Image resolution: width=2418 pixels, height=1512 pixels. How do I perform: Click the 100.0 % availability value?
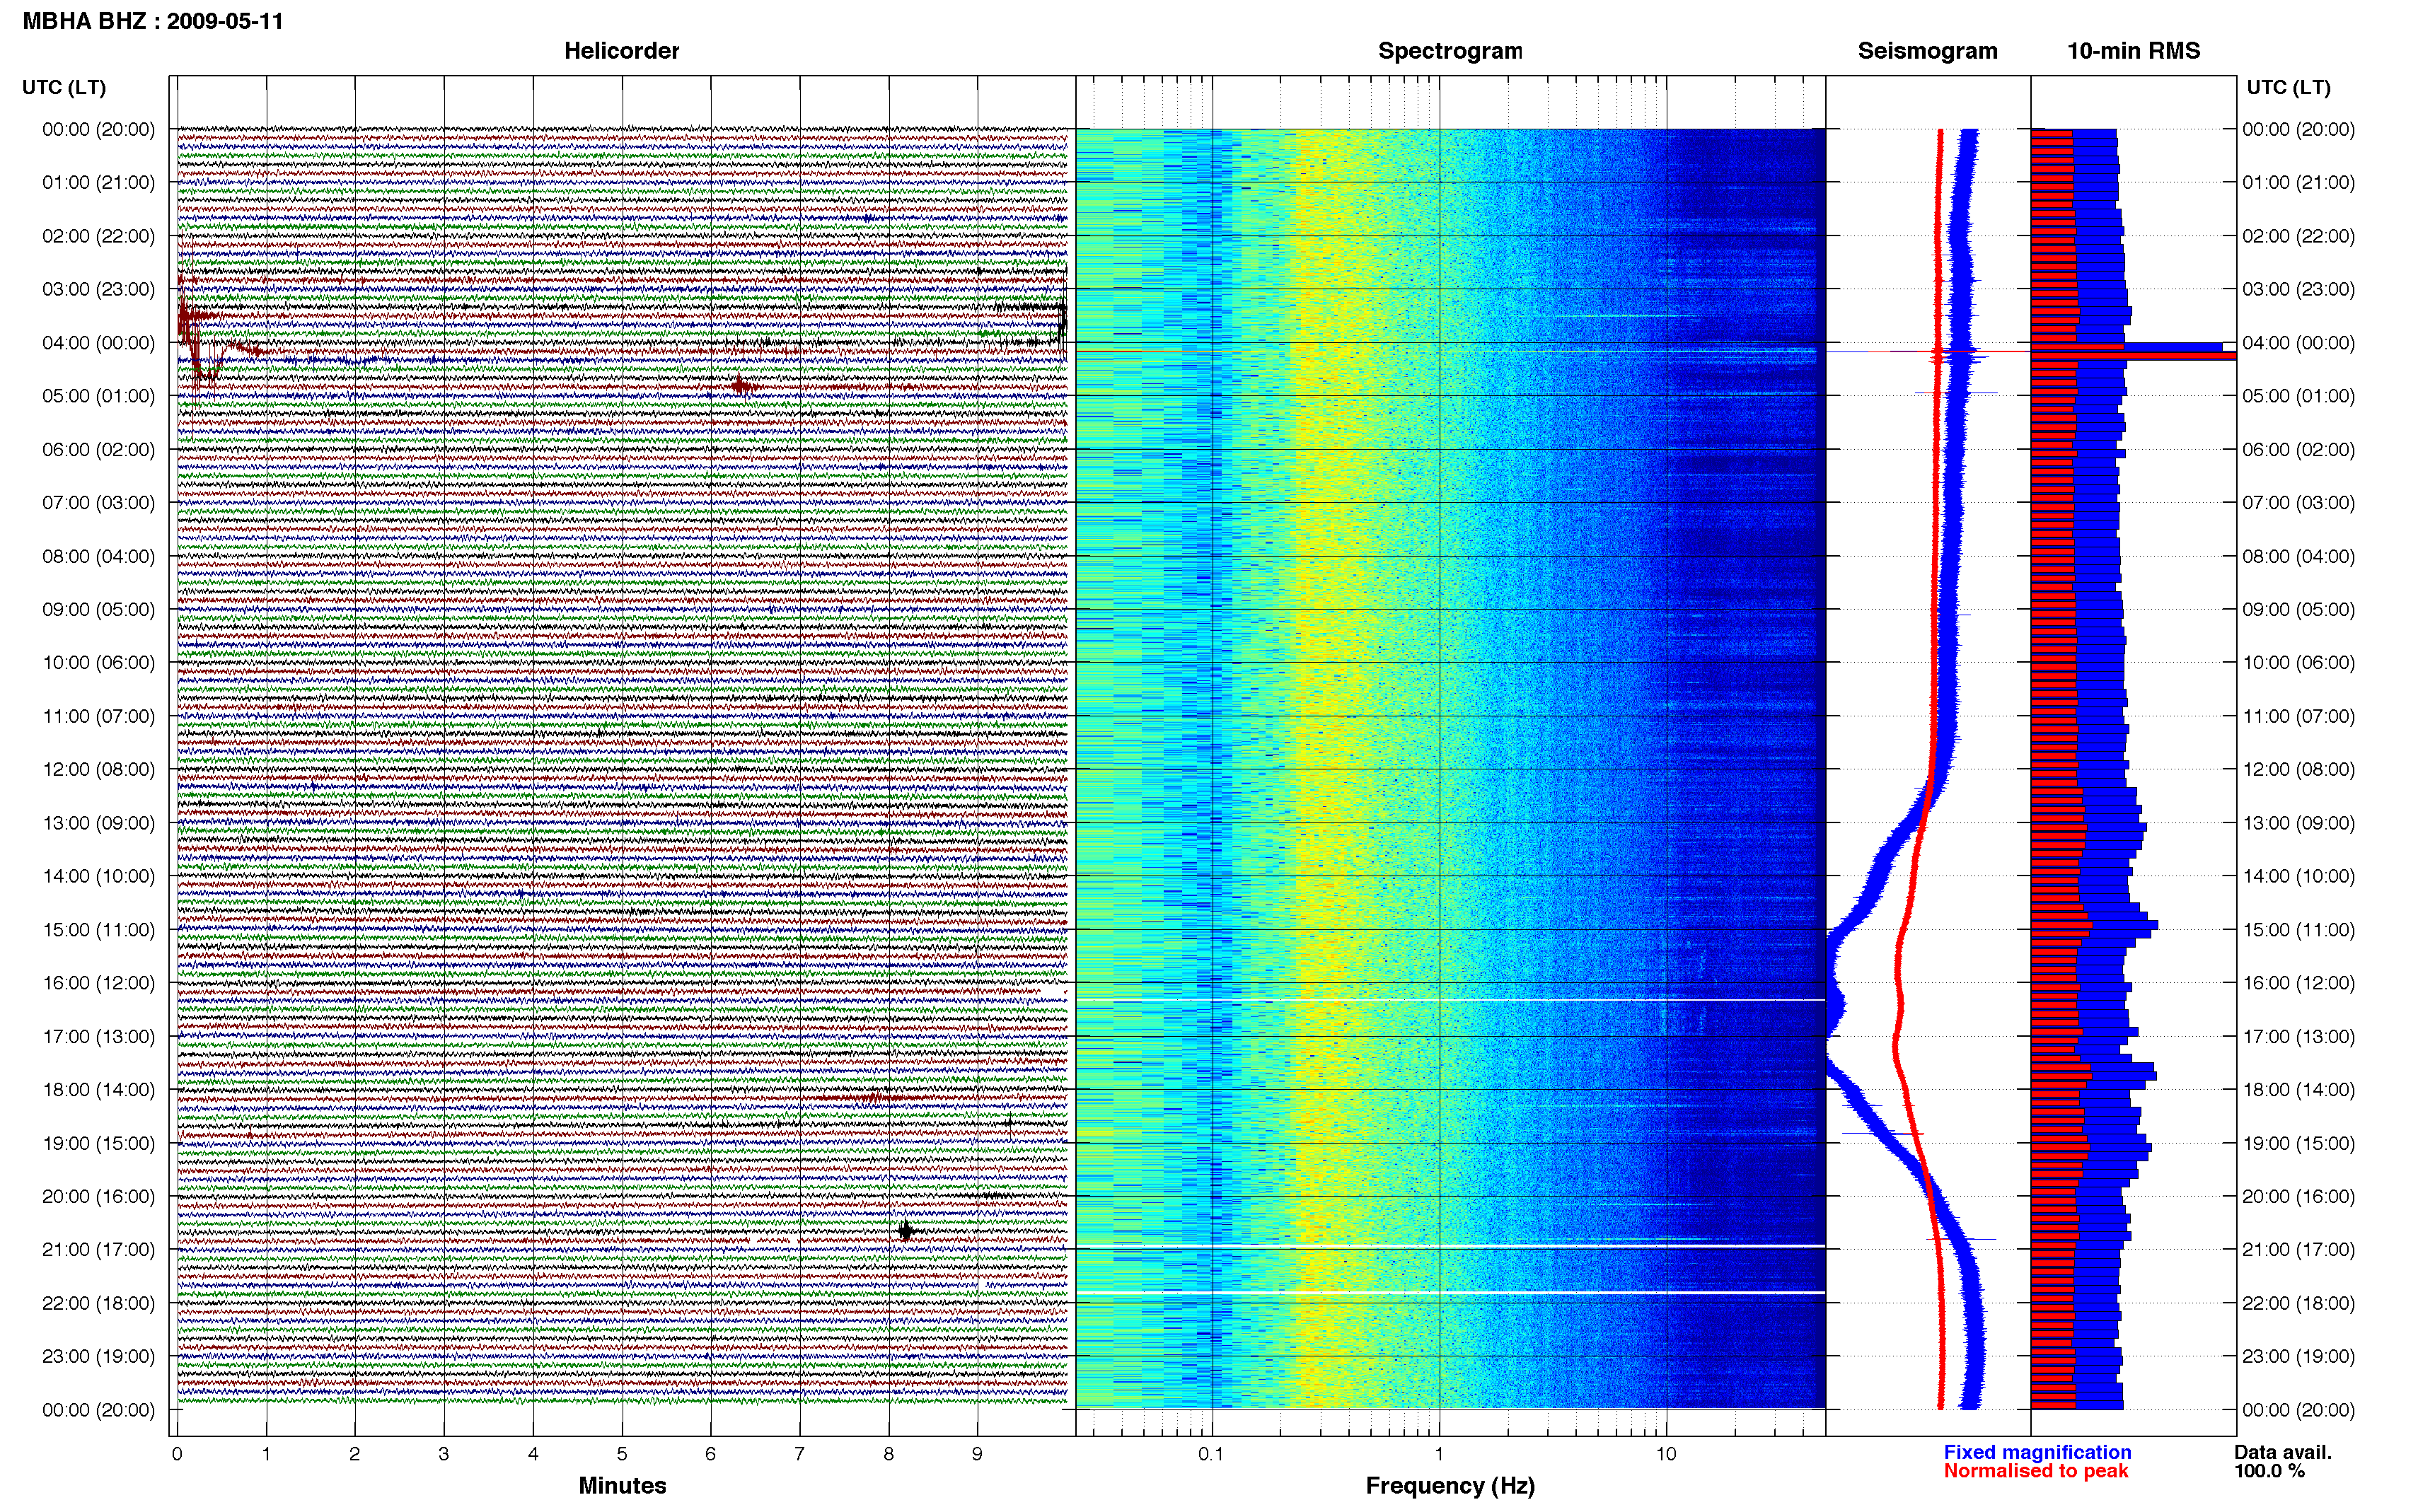tap(2269, 1471)
